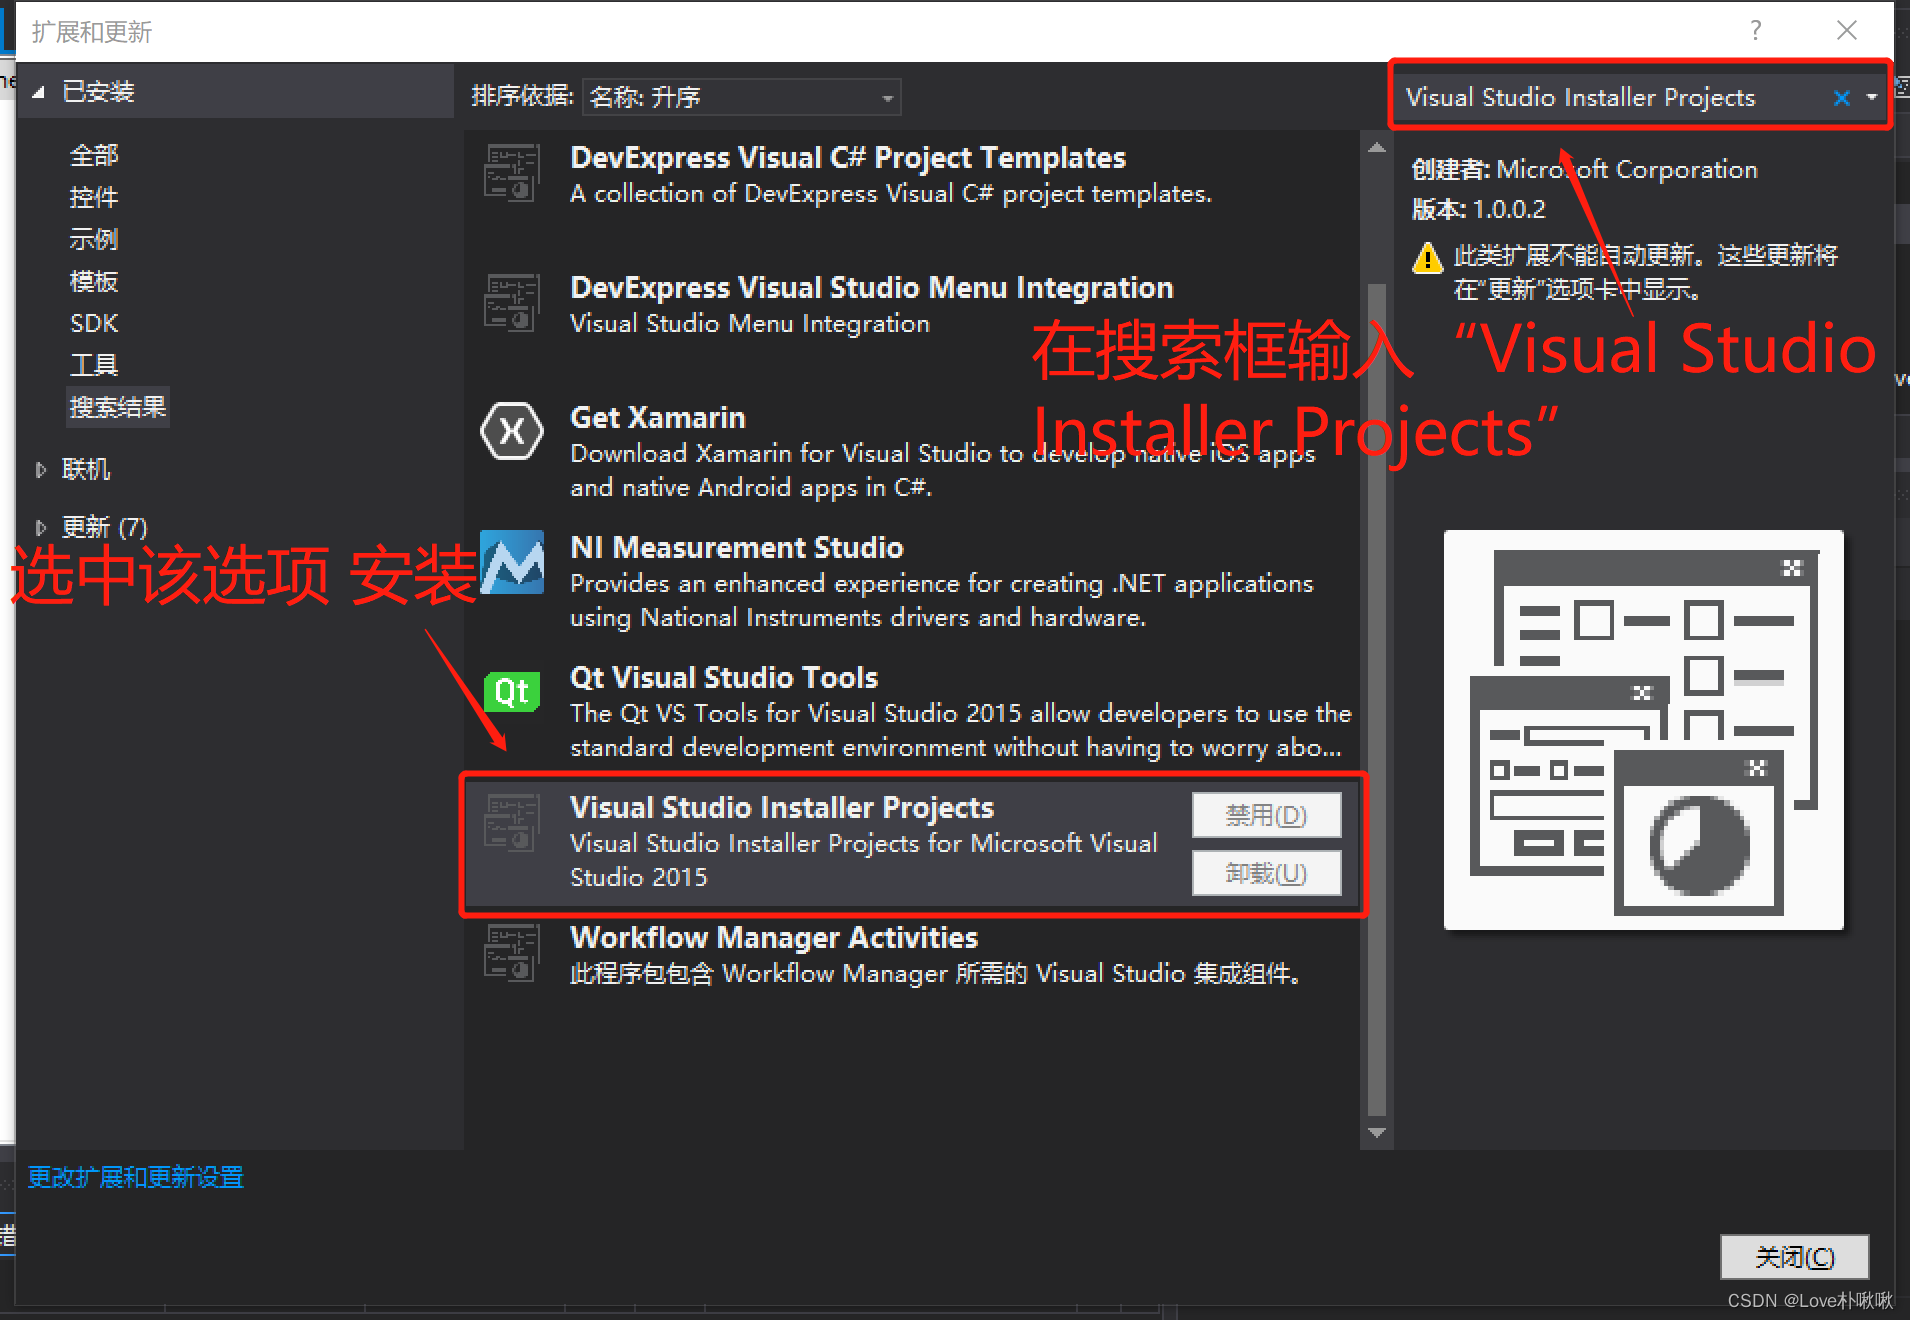Viewport: 1910px width, 1320px height.
Task: Select the 控件 category
Action: [x=94, y=197]
